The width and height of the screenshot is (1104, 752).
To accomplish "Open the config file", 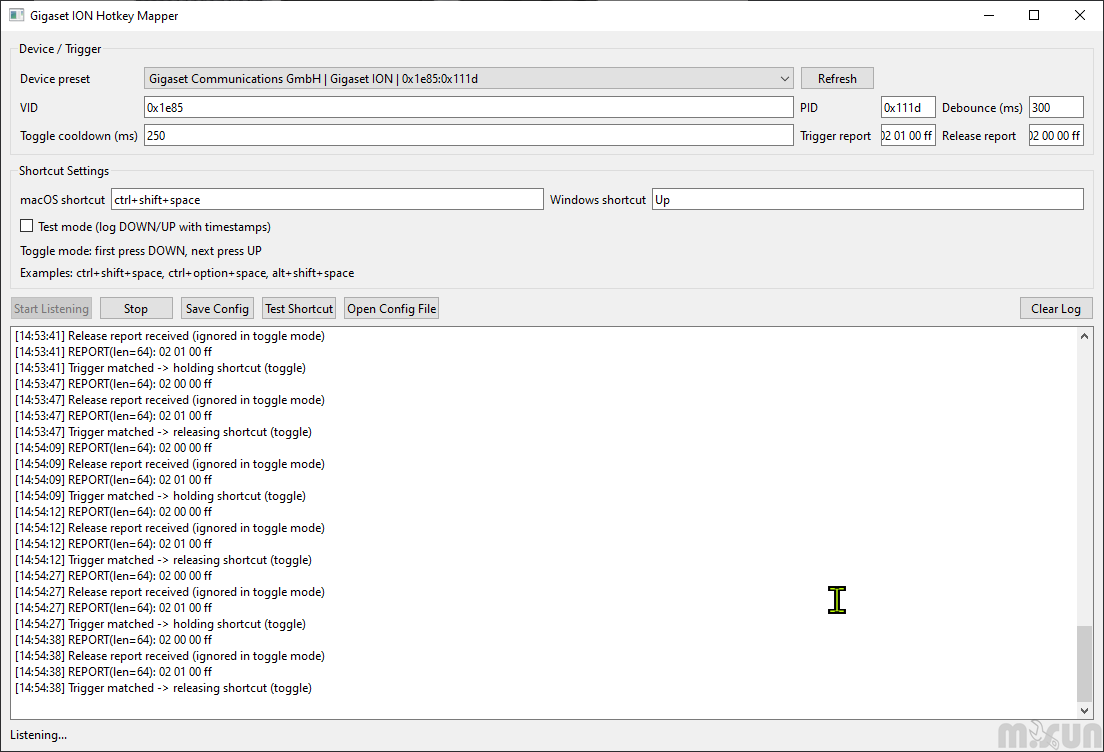I will tap(391, 309).
